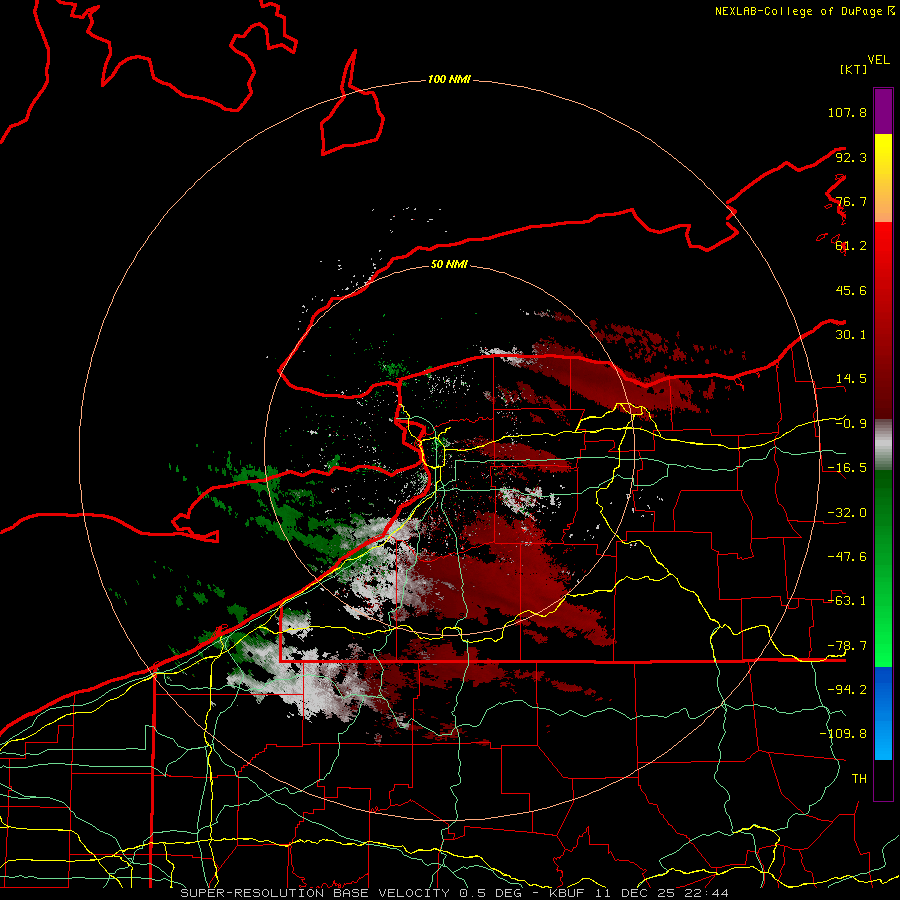Click the -32.0 velocity scale label
The image size is (900, 900).
(x=847, y=513)
